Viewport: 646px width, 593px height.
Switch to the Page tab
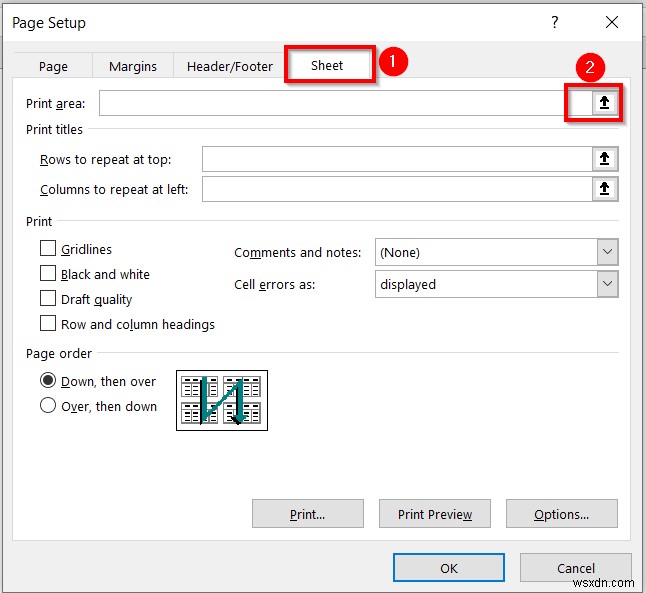tap(53, 66)
